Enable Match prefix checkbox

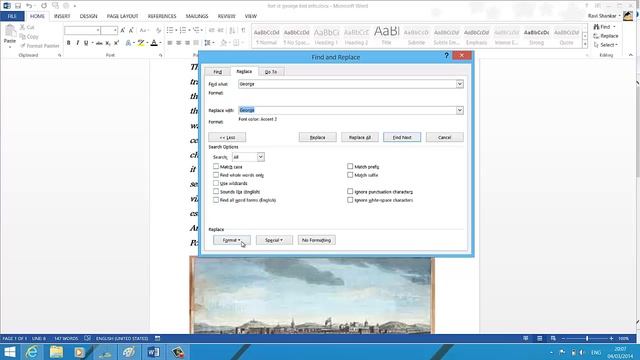pos(350,167)
